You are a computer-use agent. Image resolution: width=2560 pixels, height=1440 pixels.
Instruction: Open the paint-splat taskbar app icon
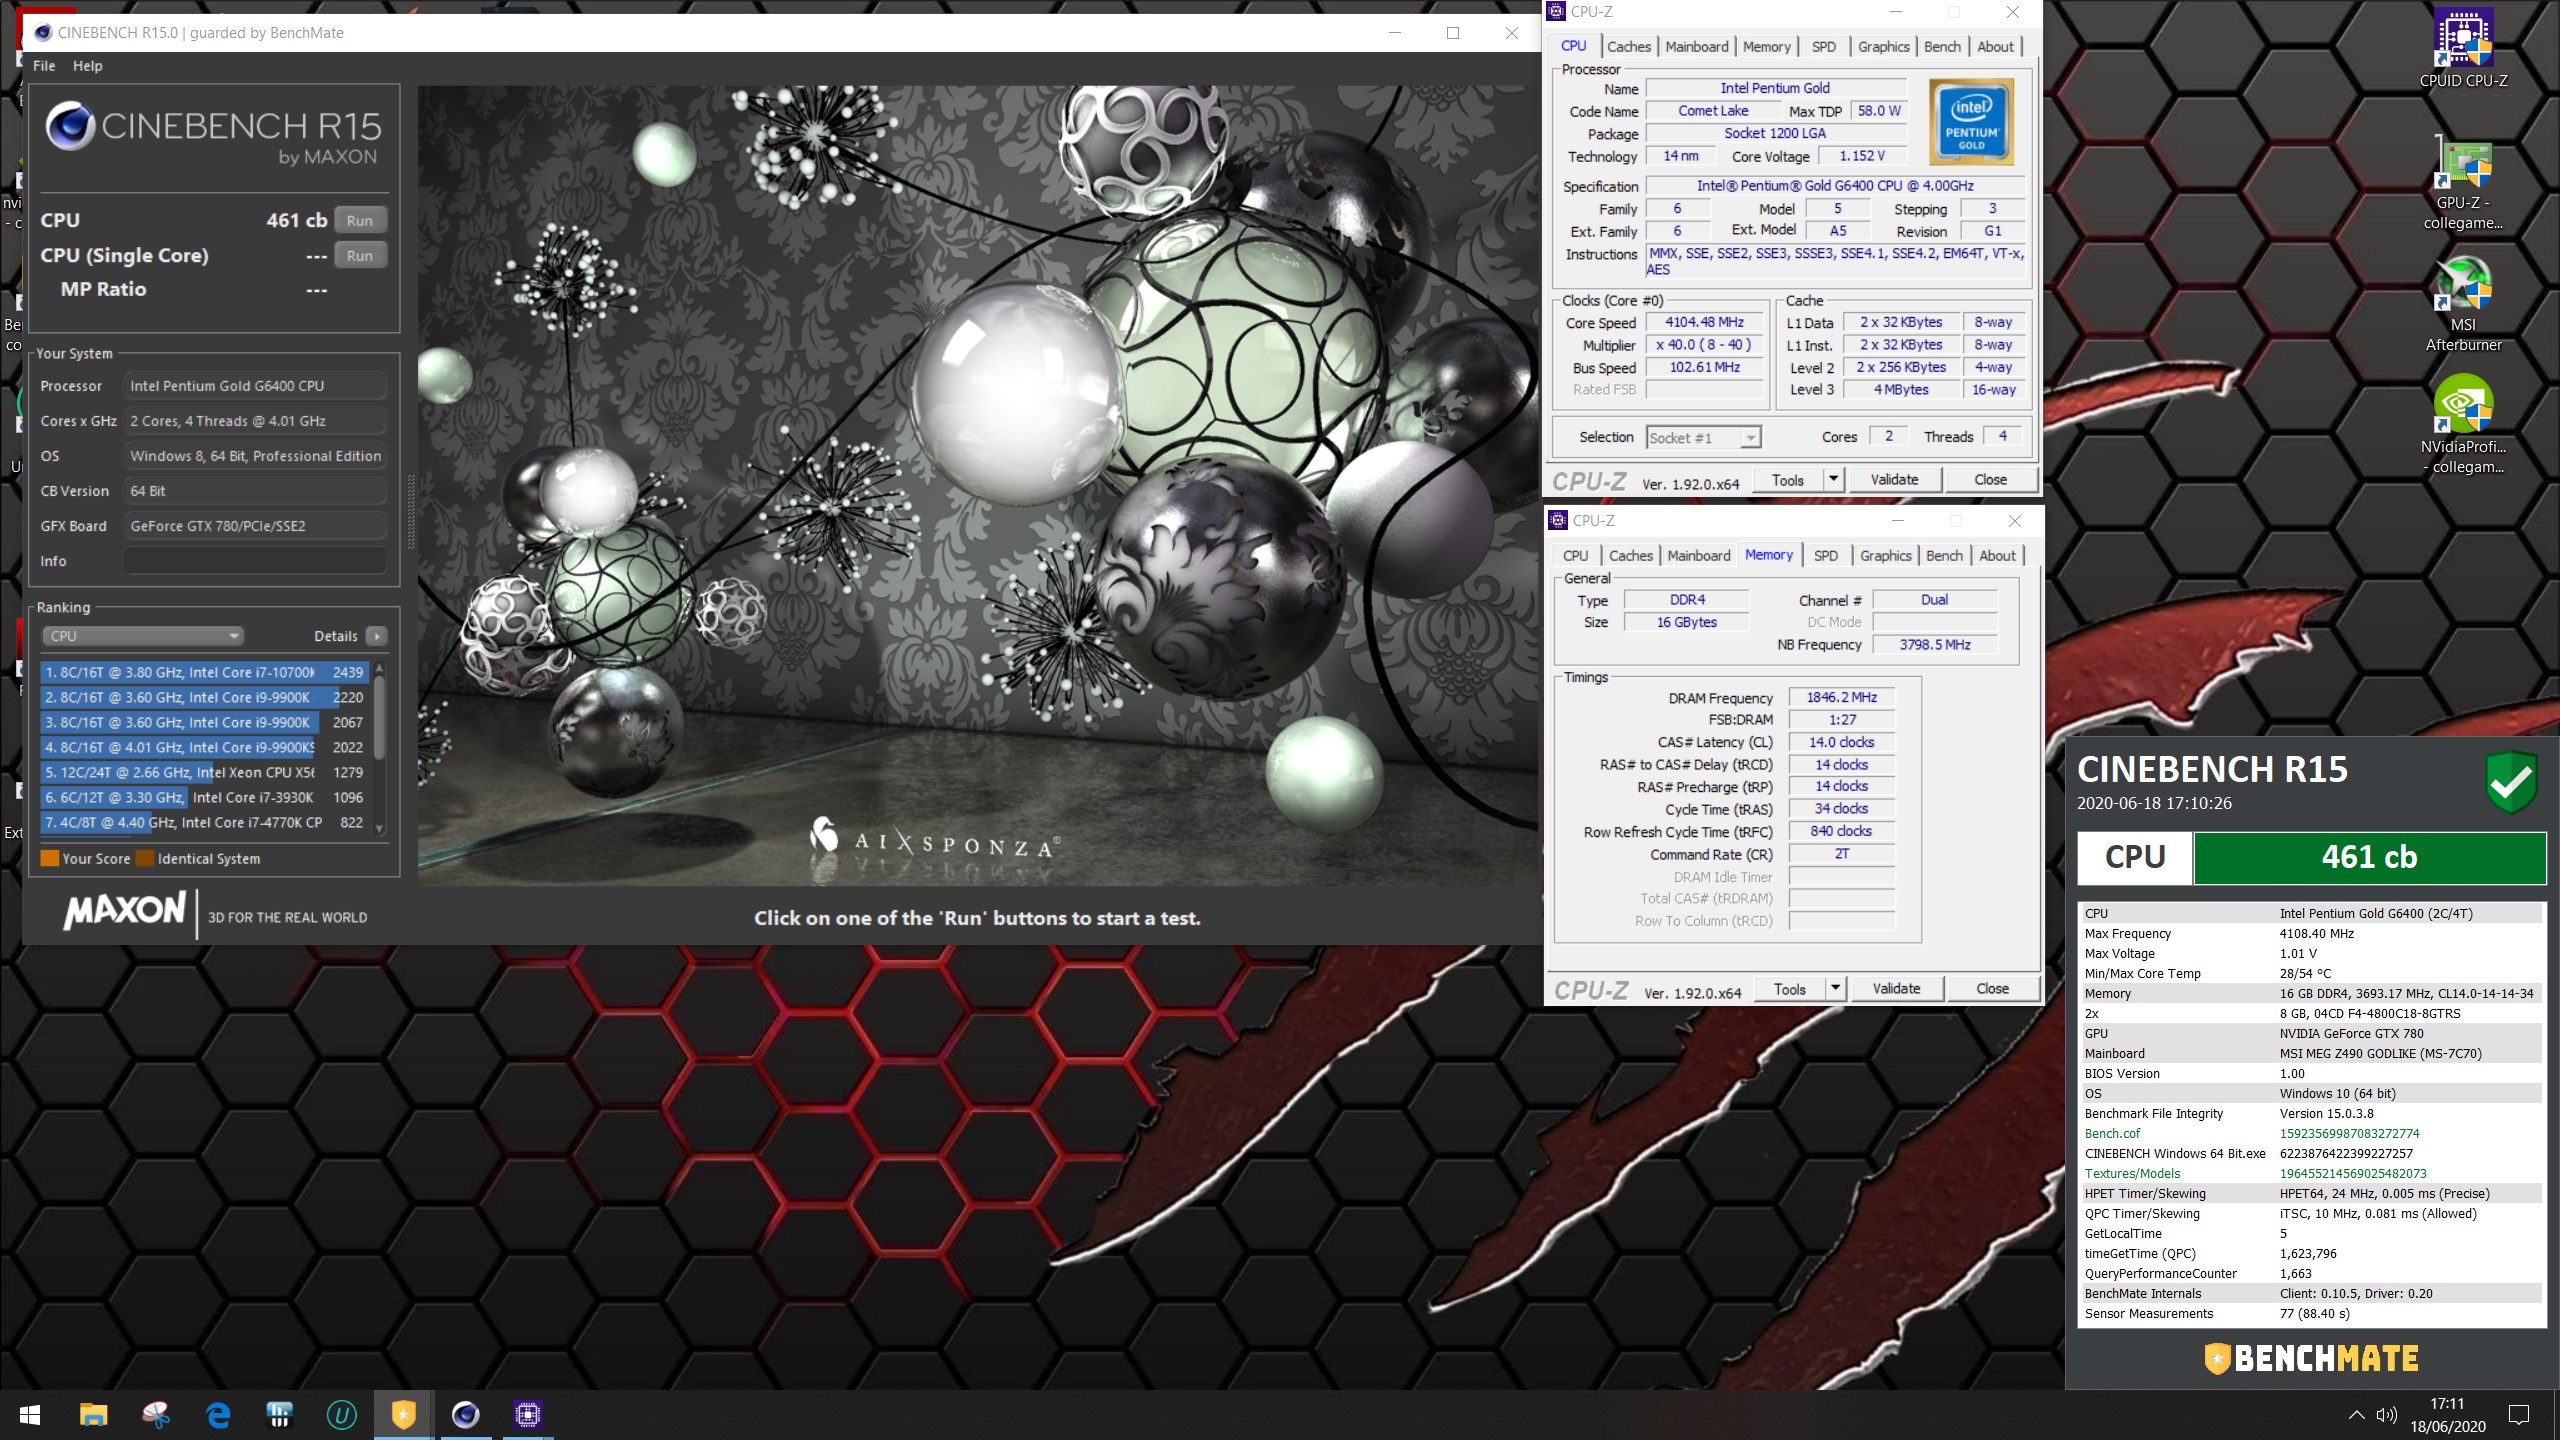pos(155,1415)
